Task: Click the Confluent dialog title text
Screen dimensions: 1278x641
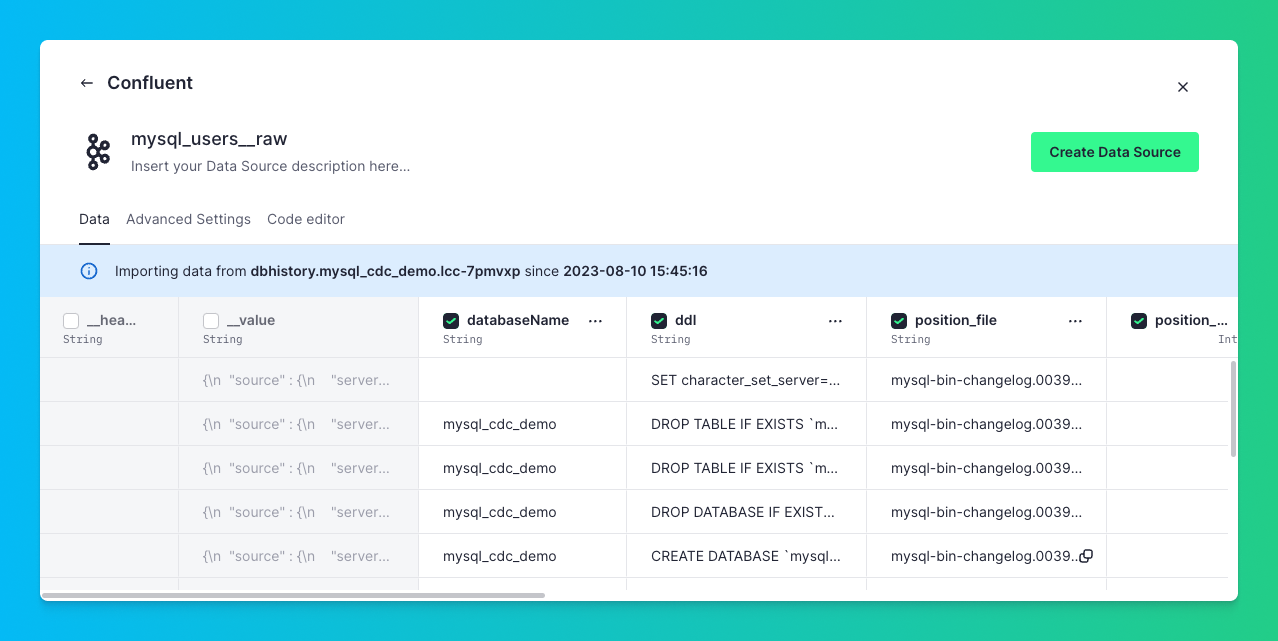Action: [x=150, y=83]
